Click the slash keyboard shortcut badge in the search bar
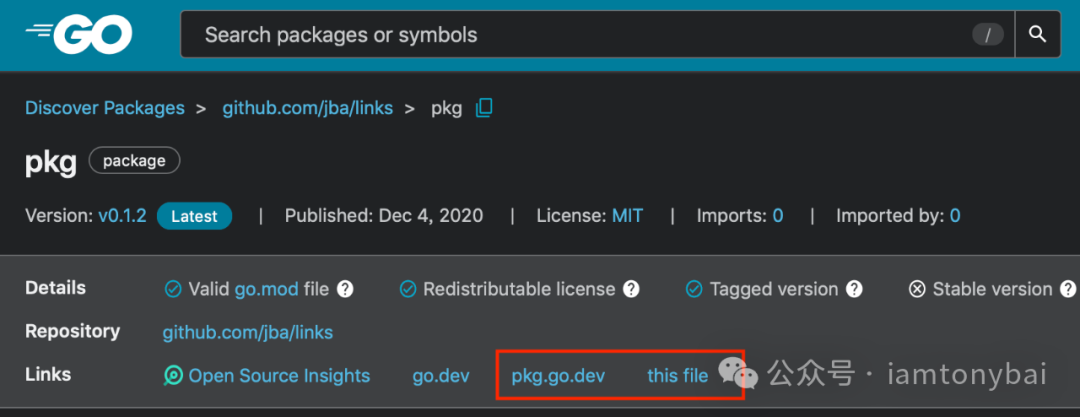The height and width of the screenshot is (417, 1080). pos(988,34)
